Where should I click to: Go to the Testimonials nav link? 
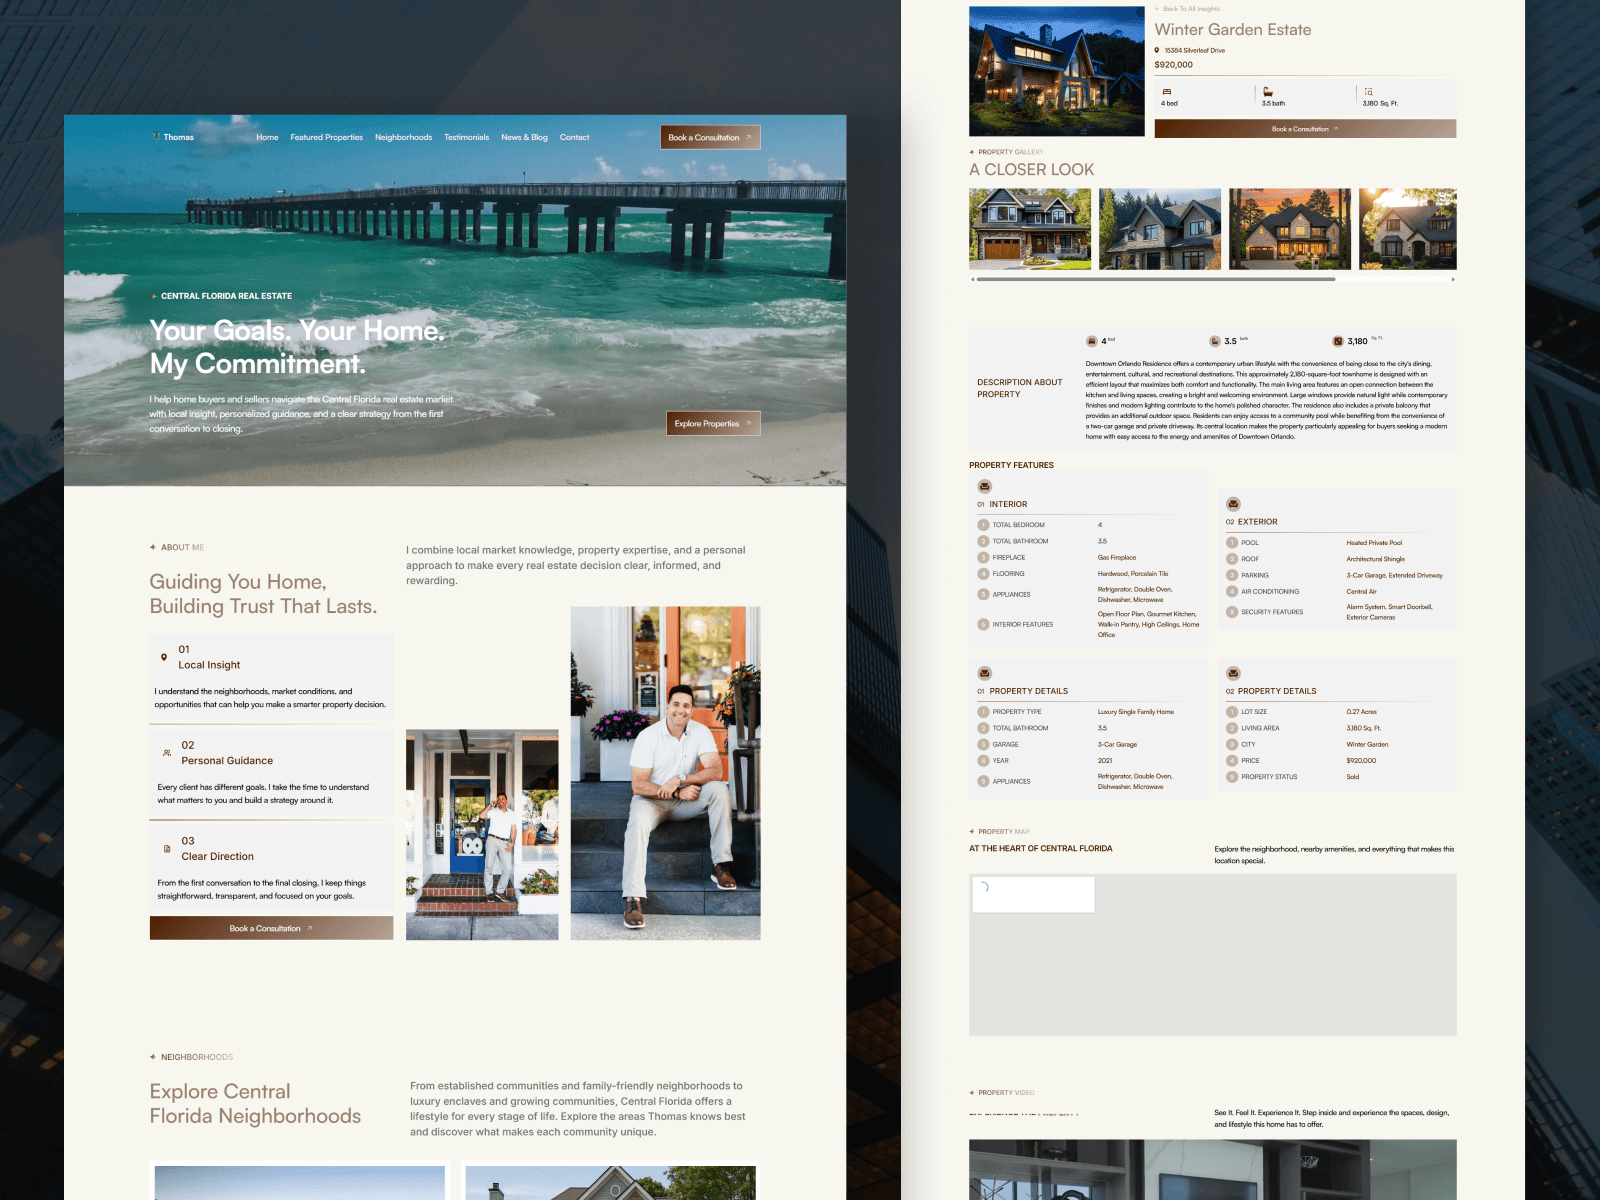tap(466, 138)
